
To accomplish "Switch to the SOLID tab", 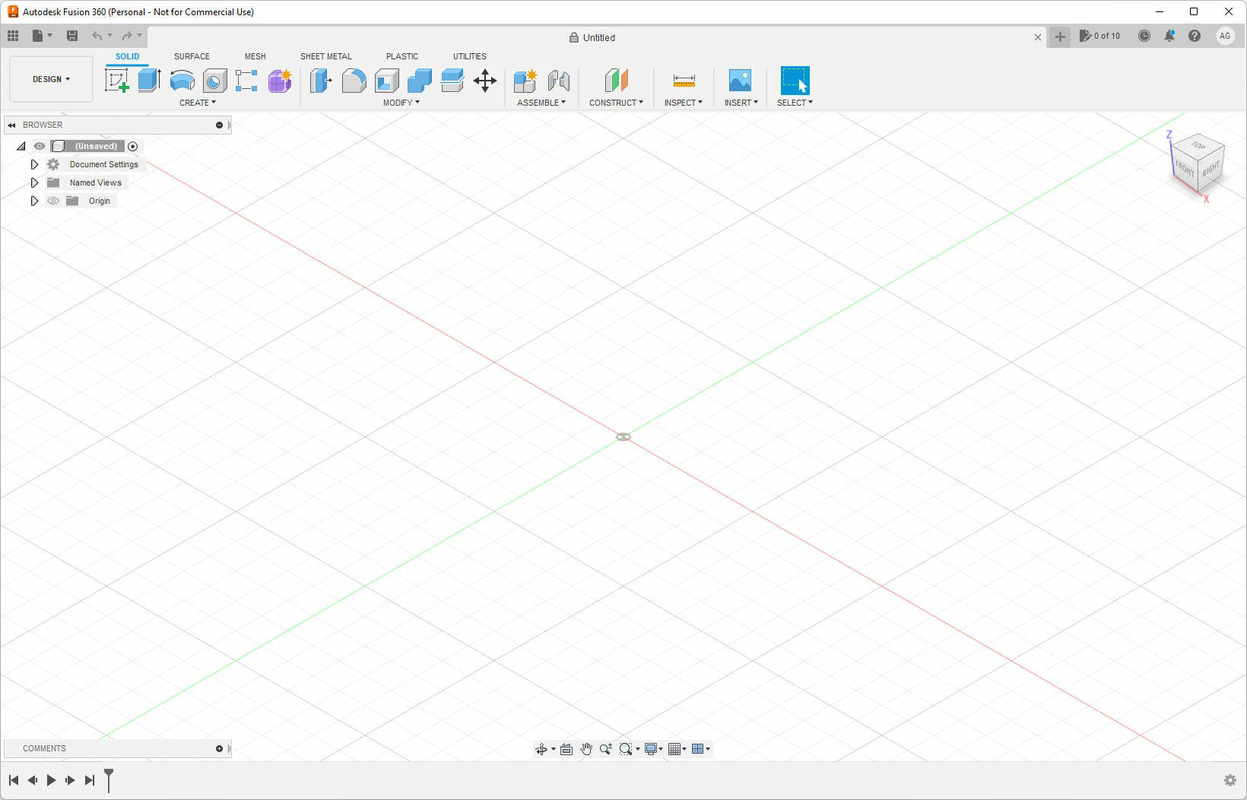I will click(x=127, y=57).
